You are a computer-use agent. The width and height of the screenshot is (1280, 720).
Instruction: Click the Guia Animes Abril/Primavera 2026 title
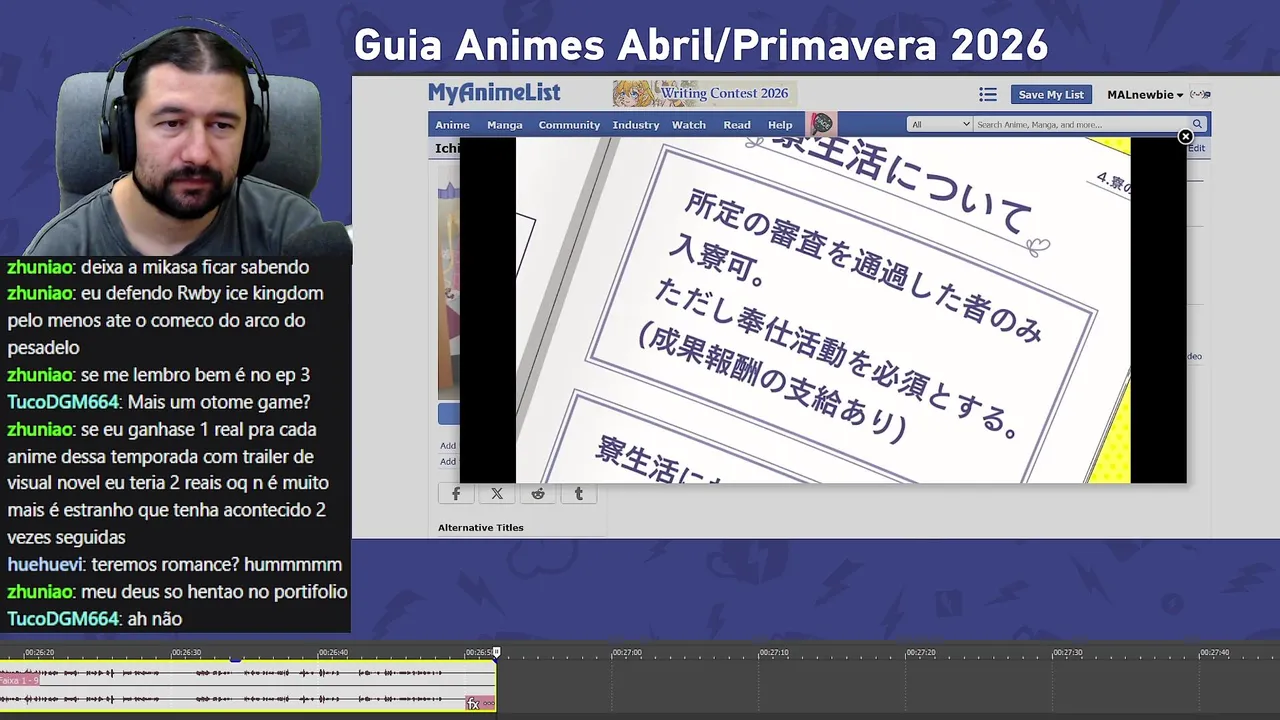pos(701,45)
